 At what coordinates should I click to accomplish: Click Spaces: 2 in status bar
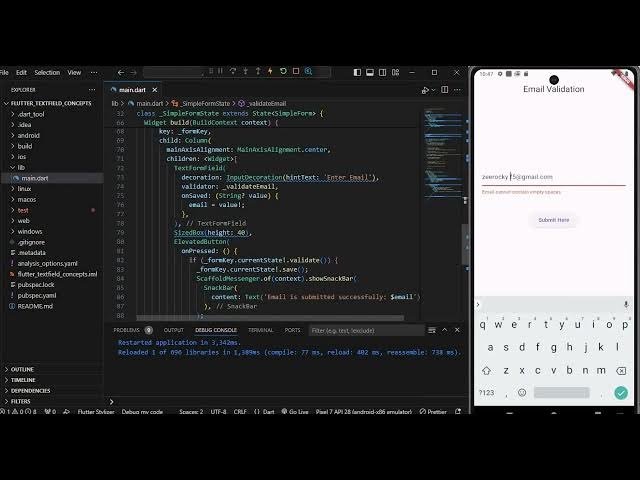191,411
